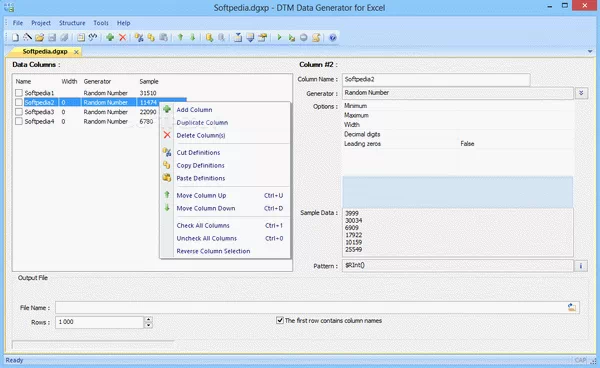Choose Reverse Column Selection menu entry
This screenshot has width=600, height=368.
pyautogui.click(x=225, y=251)
